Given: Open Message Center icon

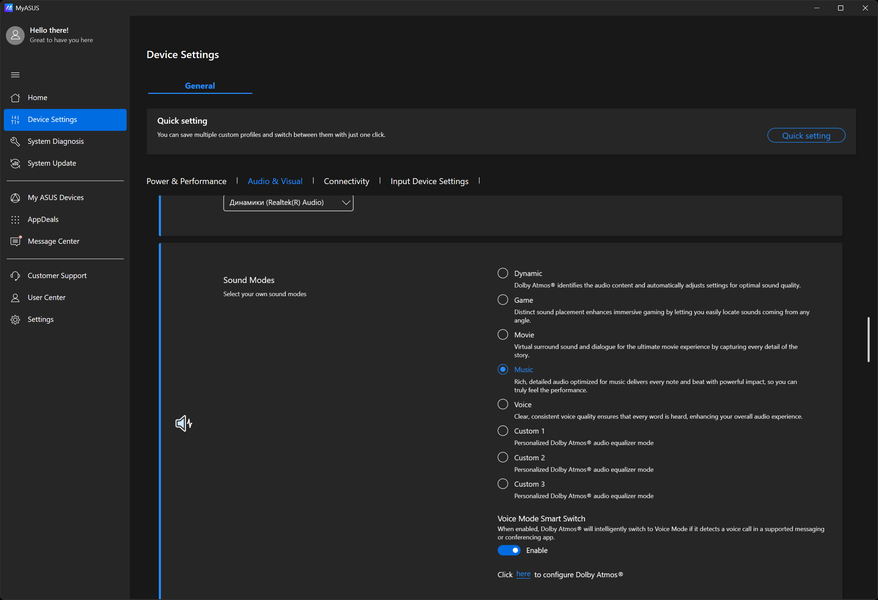Looking at the screenshot, I should tap(15, 242).
